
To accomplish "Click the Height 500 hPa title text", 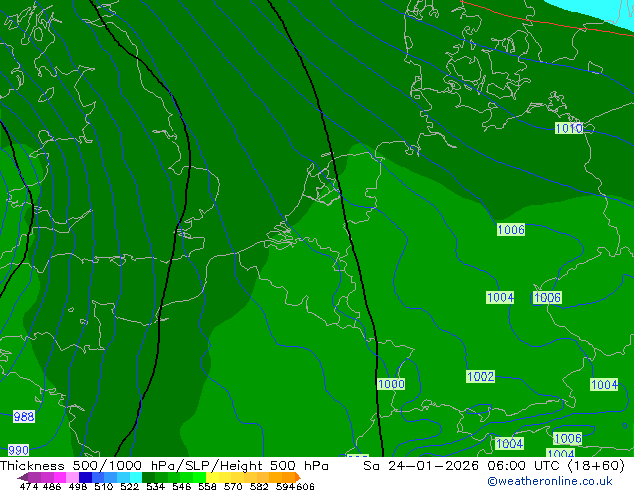I will 274,466.
